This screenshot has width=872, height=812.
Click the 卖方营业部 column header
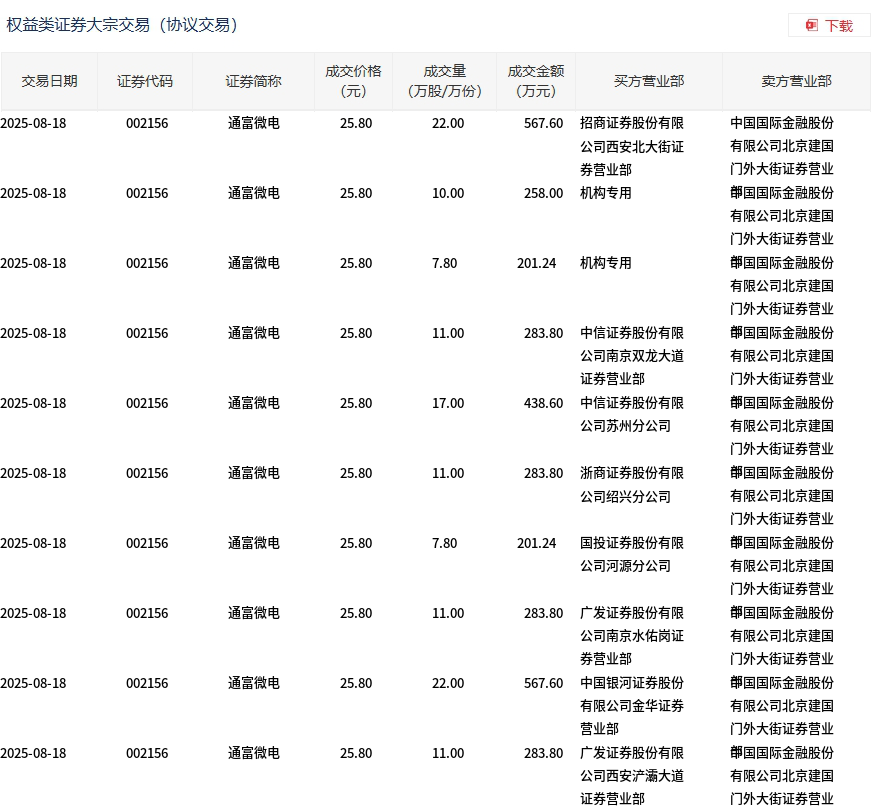[796, 81]
